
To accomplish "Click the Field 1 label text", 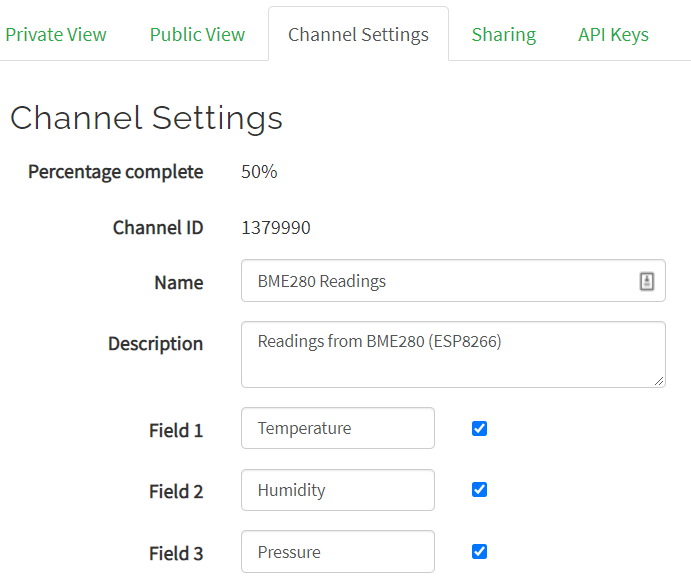I will [176, 431].
